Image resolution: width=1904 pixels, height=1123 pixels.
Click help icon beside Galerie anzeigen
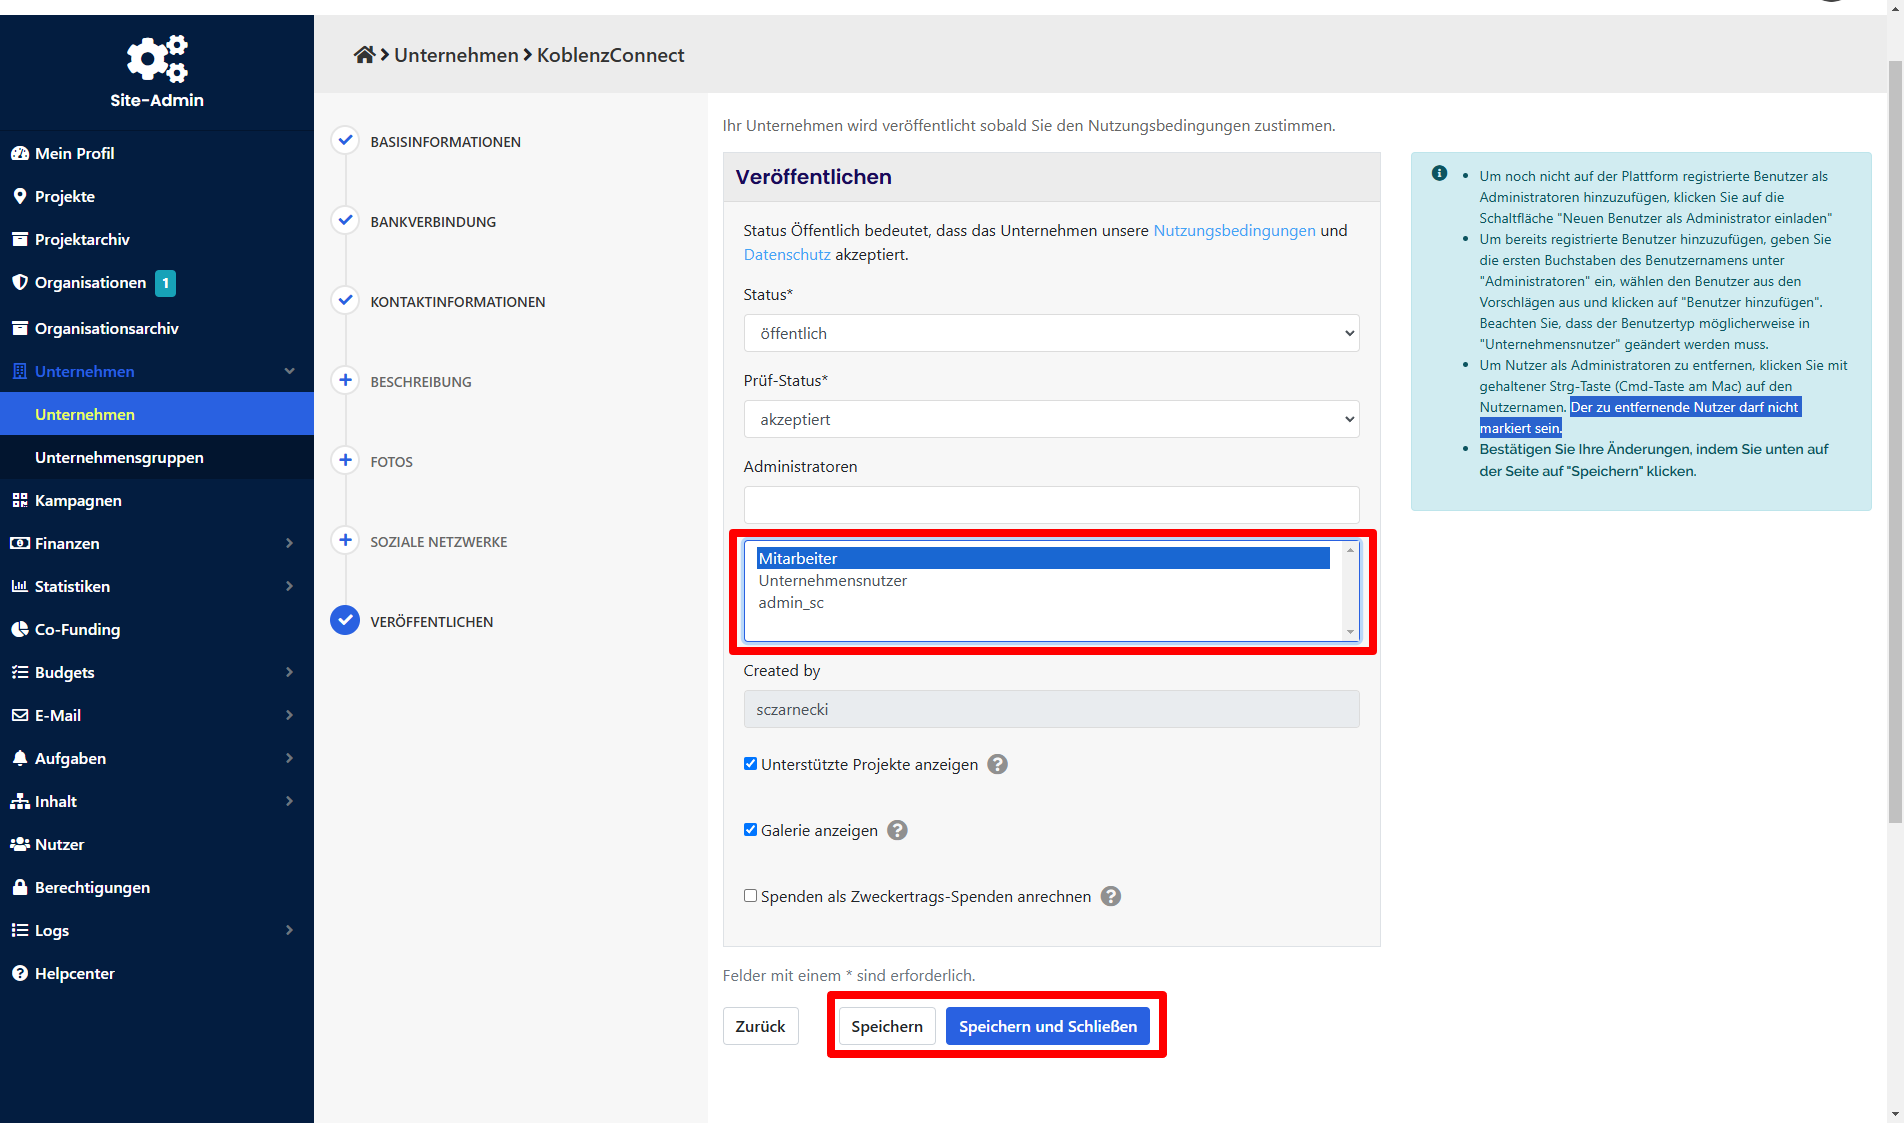point(897,831)
